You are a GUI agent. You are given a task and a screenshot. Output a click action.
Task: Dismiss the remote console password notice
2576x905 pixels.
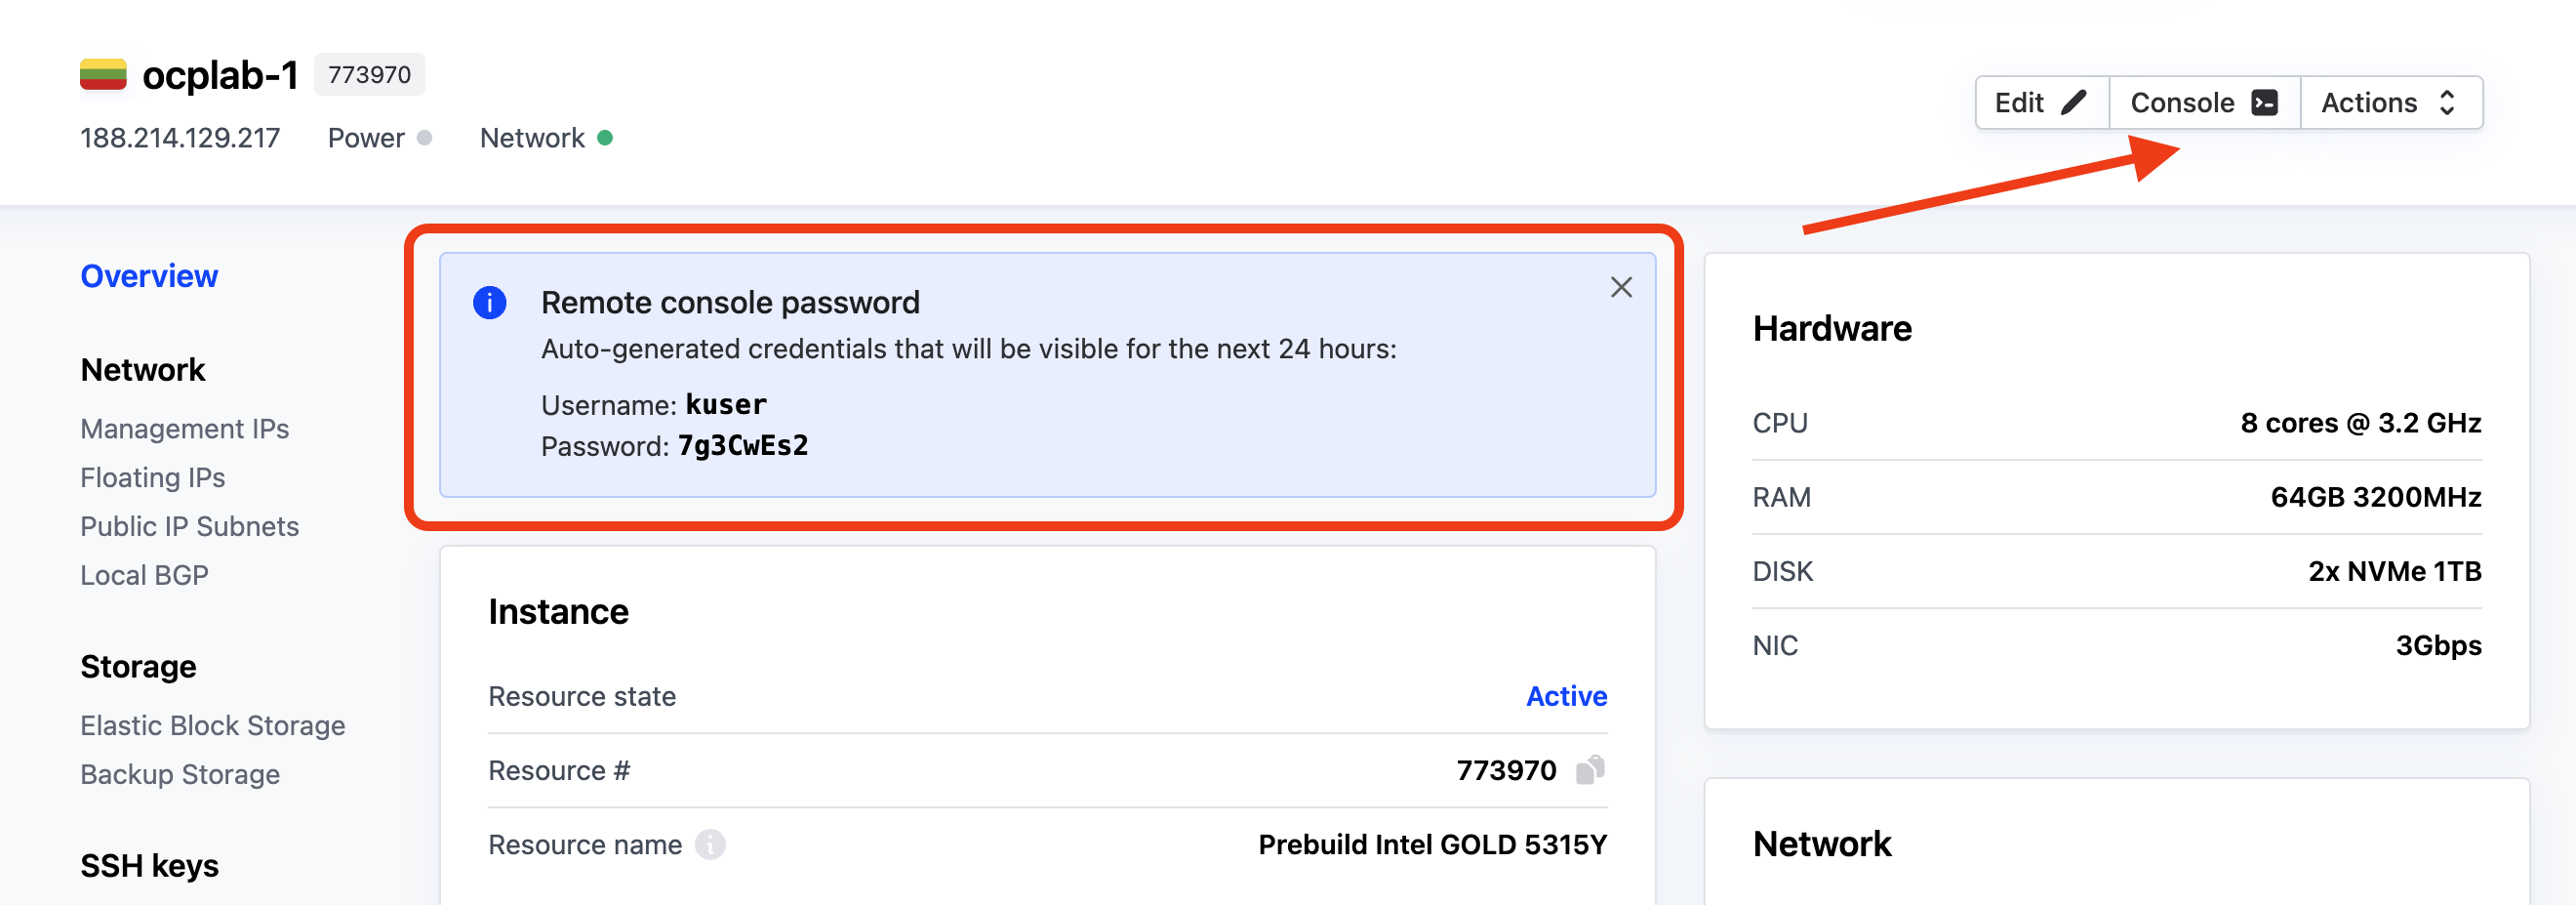[1621, 288]
